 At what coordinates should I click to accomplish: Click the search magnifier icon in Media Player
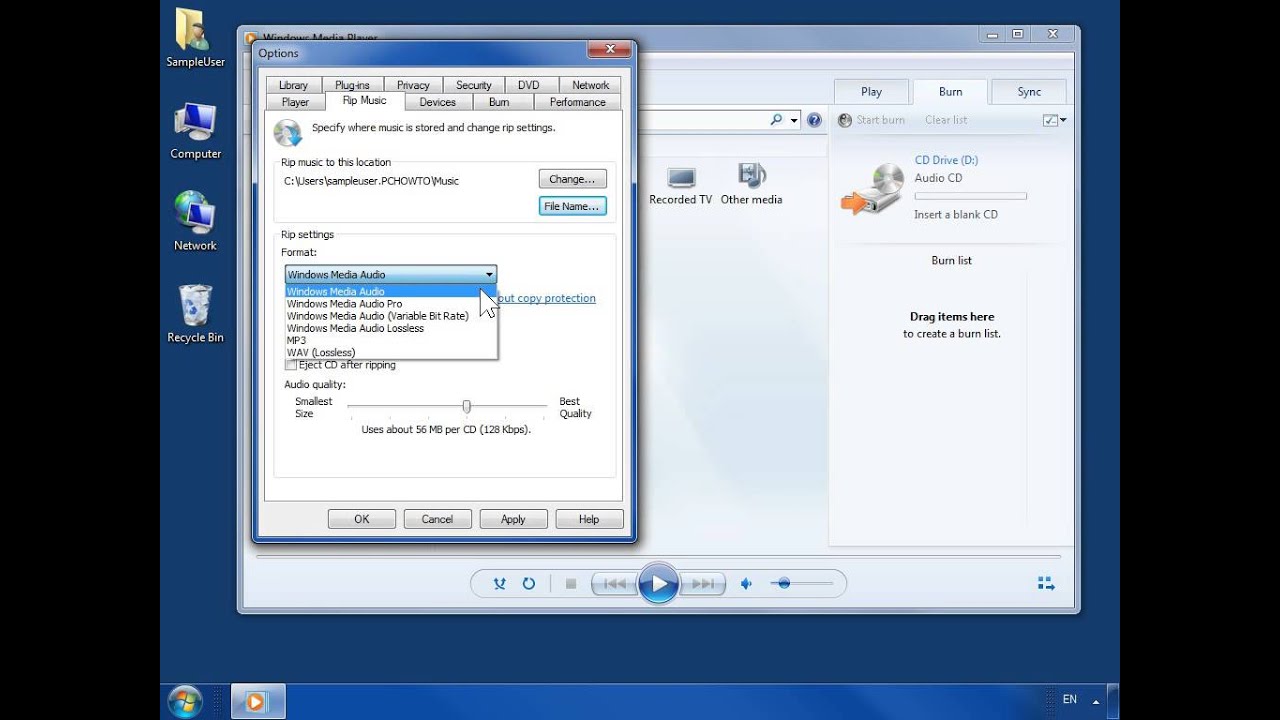[x=777, y=120]
